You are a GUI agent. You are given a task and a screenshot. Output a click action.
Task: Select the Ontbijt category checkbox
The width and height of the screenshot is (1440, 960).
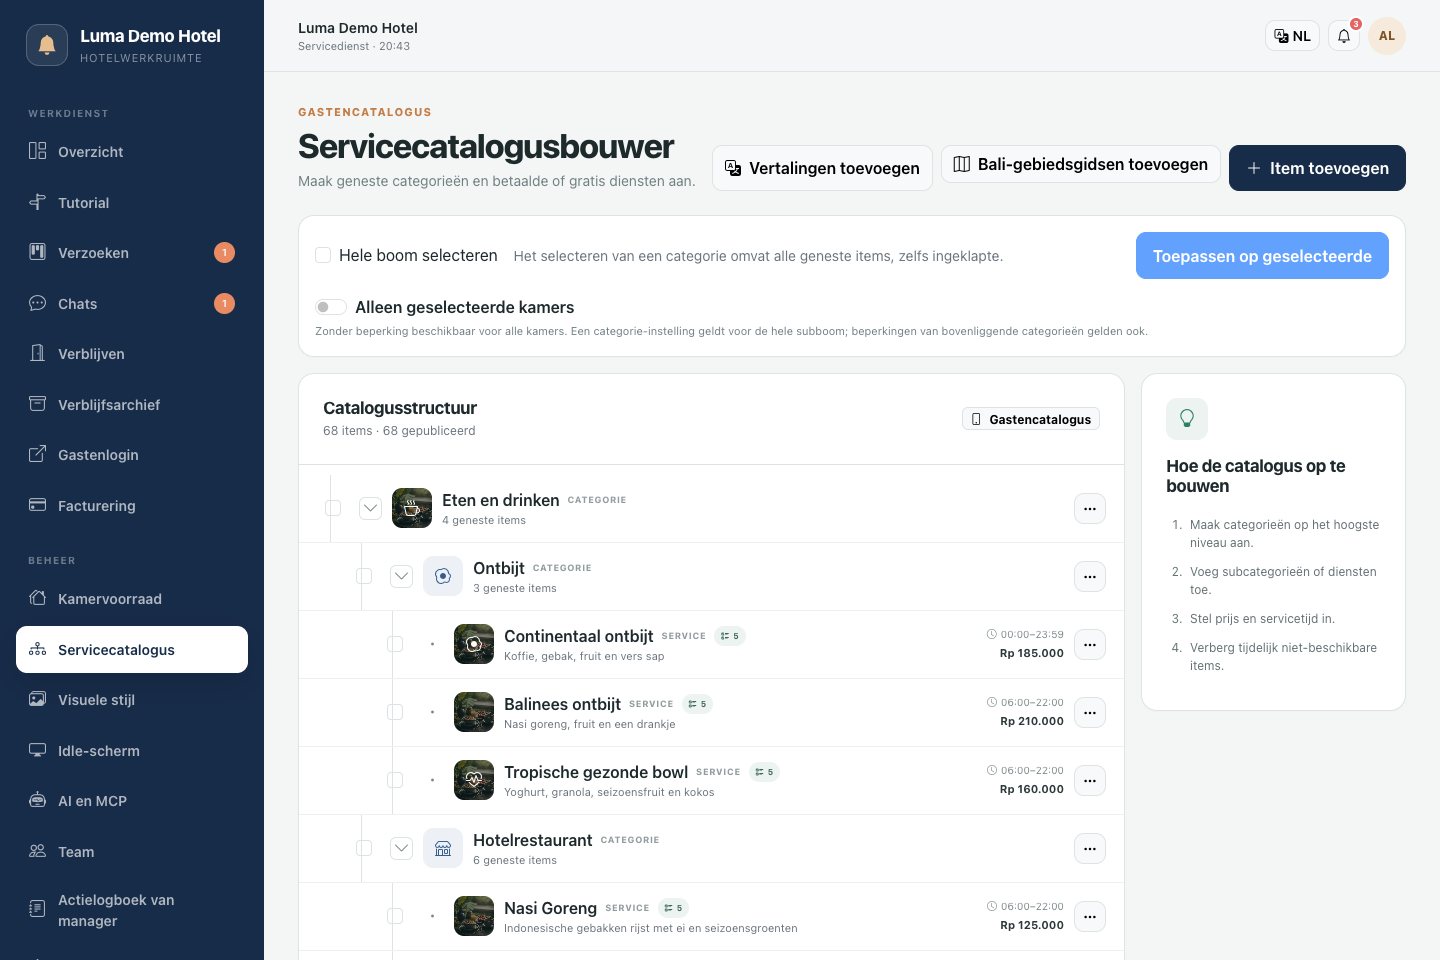[364, 576]
